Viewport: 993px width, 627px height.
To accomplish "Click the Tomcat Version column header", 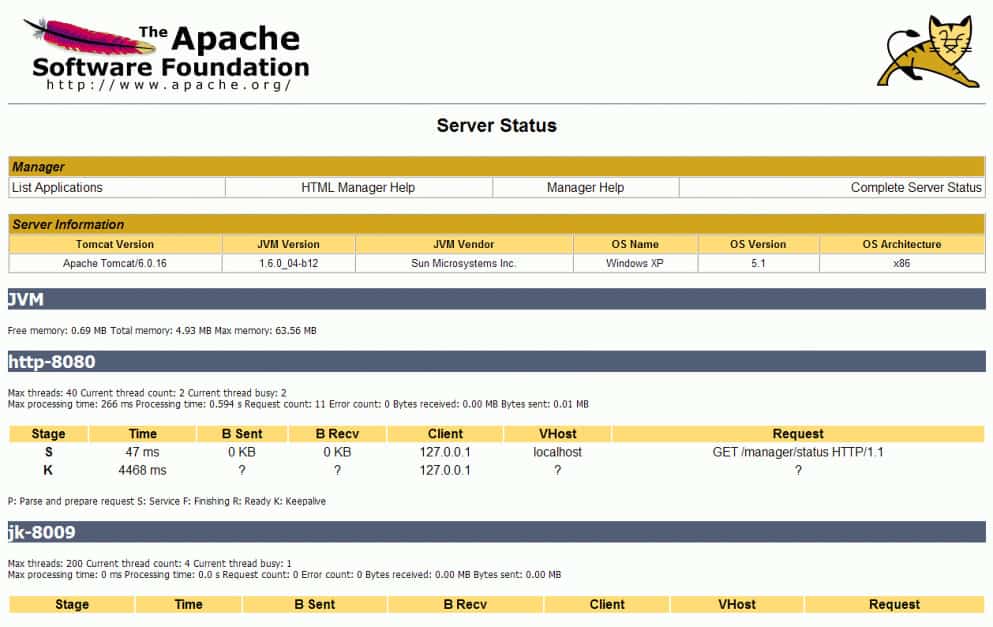I will 115,244.
